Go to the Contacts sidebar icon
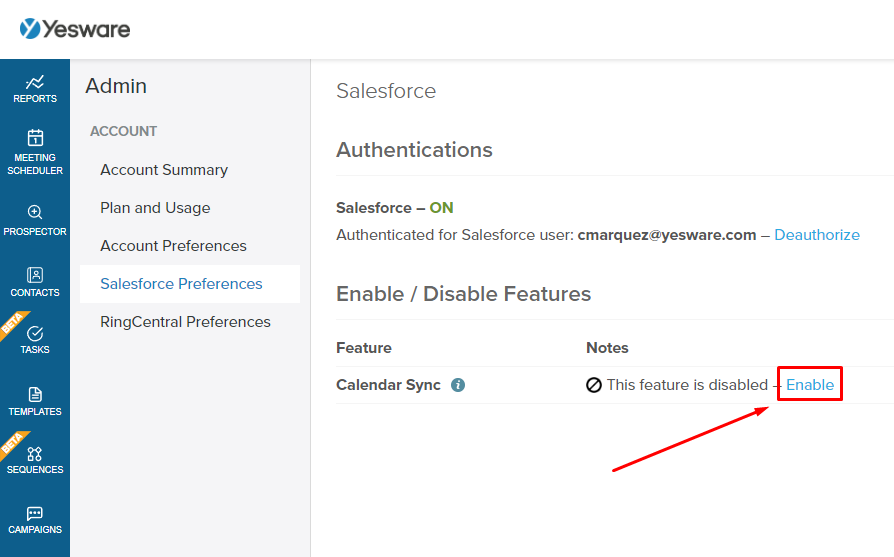This screenshot has height=557, width=894. pos(35,275)
